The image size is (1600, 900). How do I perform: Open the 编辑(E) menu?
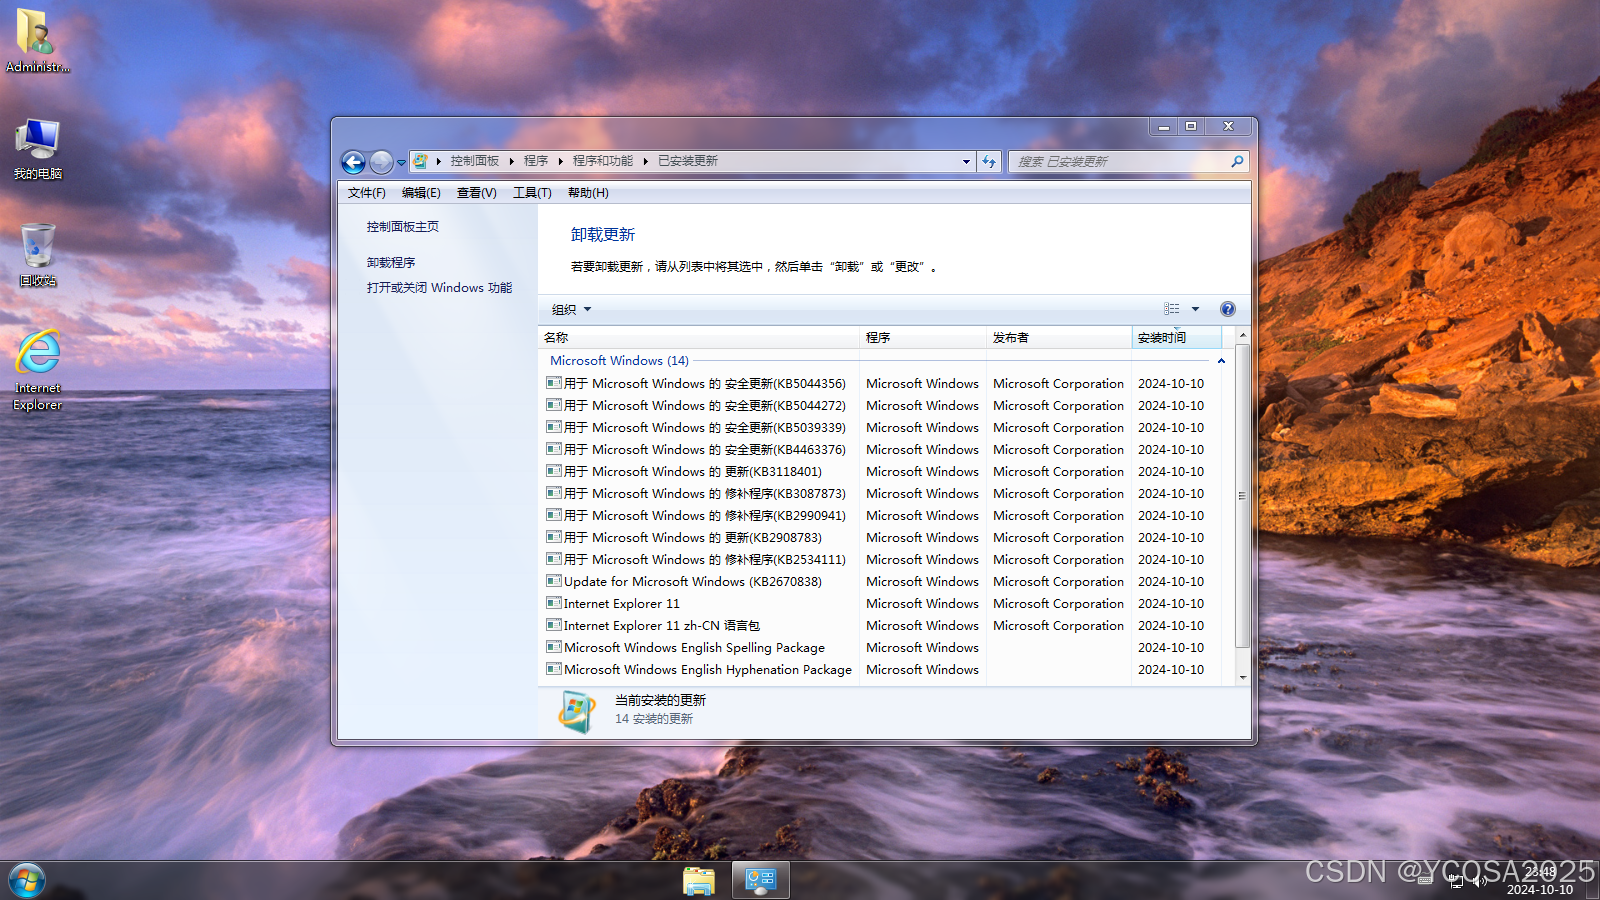point(421,193)
